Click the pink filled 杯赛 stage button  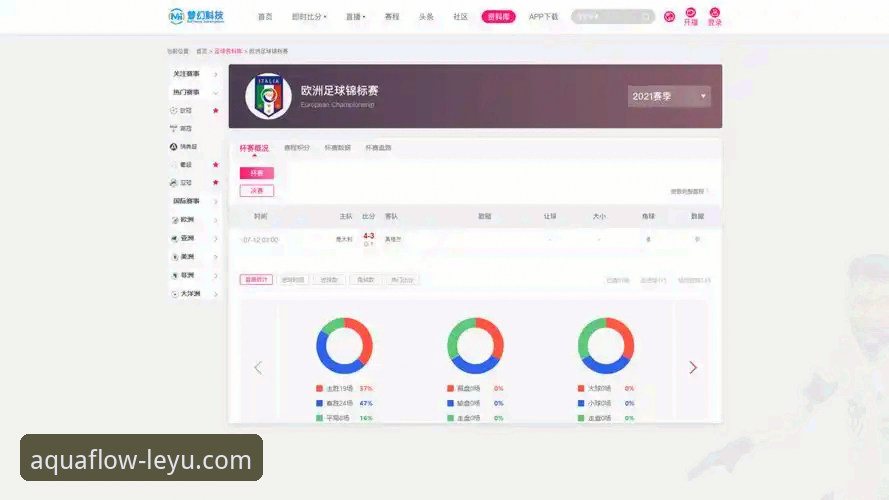257,173
